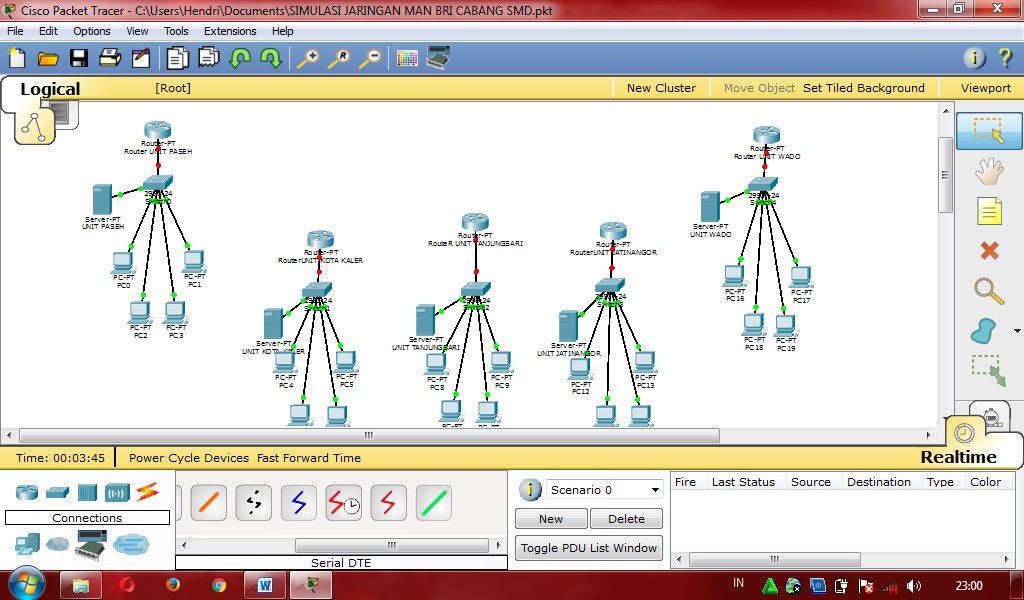The height and width of the screenshot is (600, 1024).
Task: Click the connections list horizontal scrollbar
Action: 392,545
